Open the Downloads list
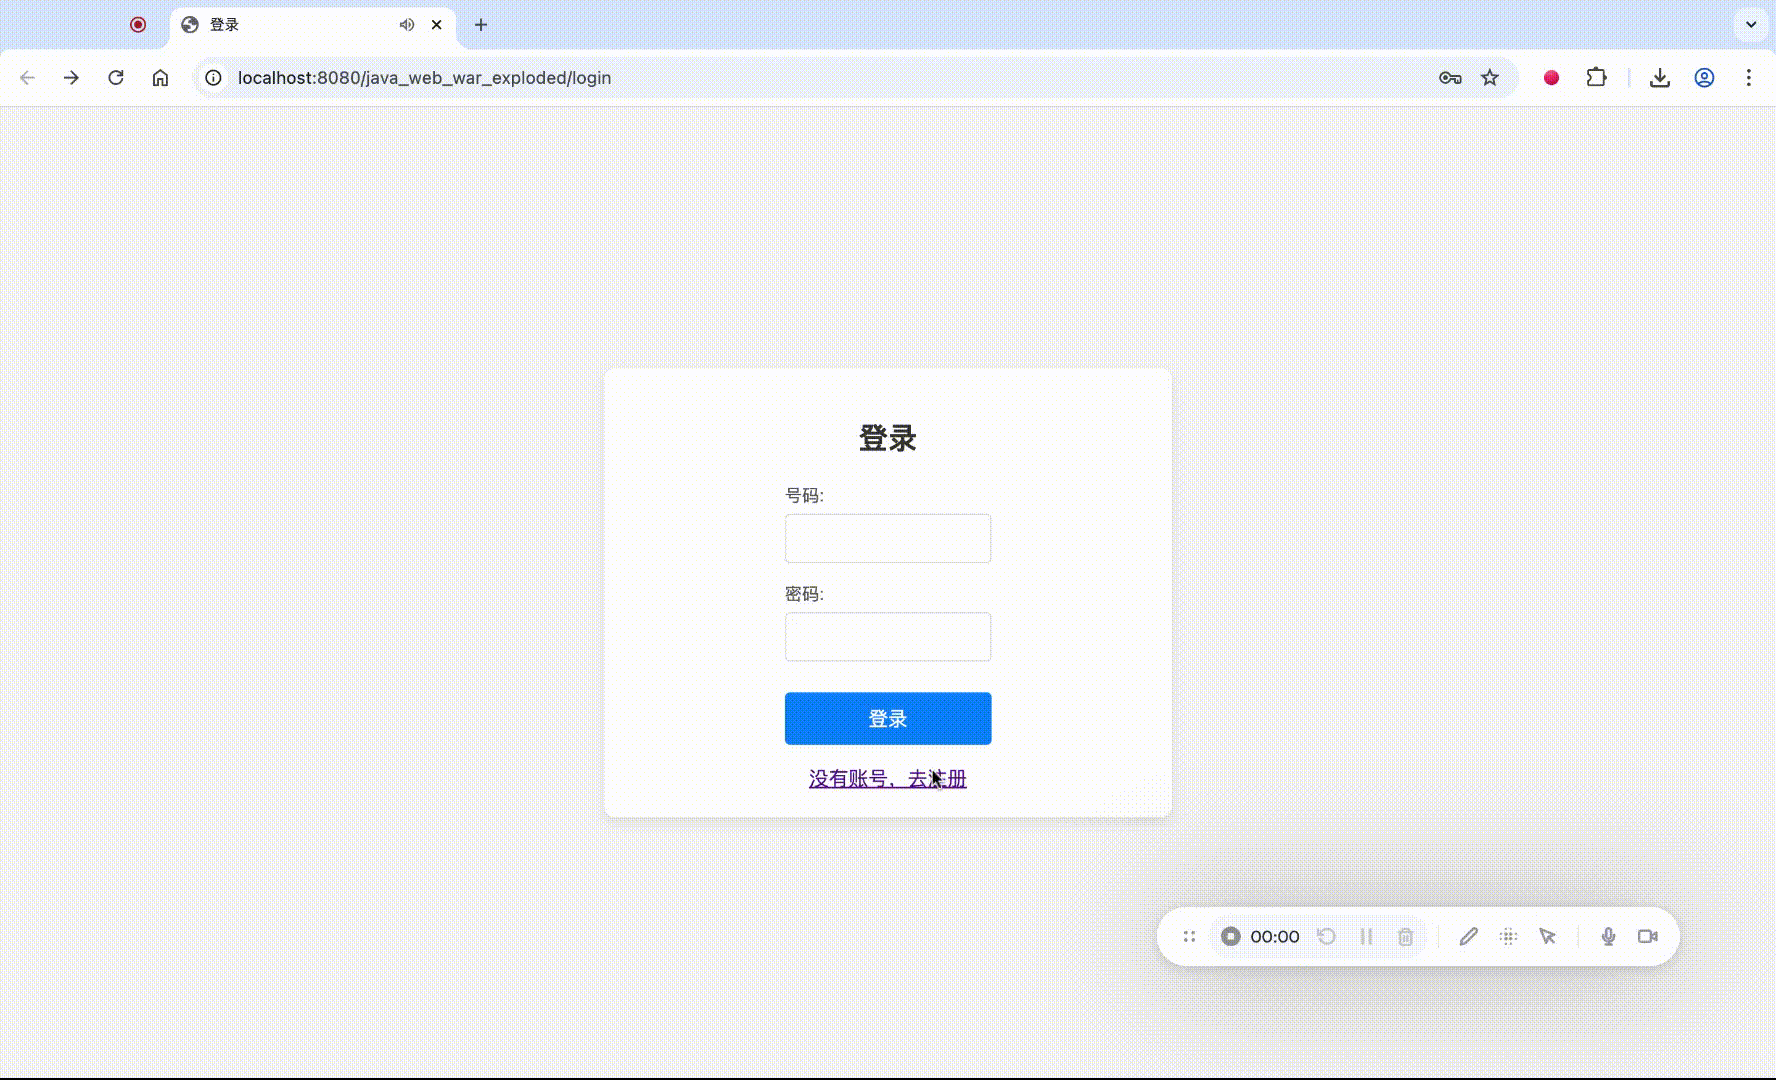Screen dimensions: 1776x1080 point(1660,77)
